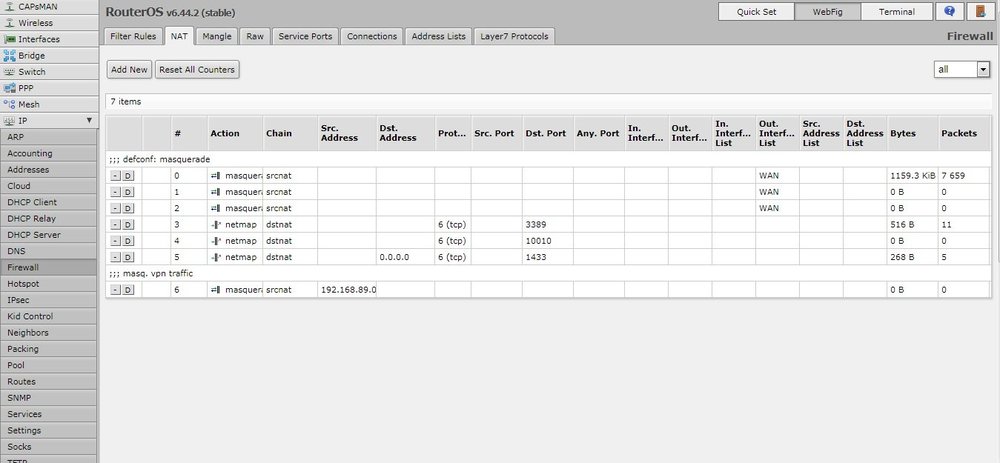Open the Terminal mode button
1000x463 pixels.
click(x=896, y=12)
